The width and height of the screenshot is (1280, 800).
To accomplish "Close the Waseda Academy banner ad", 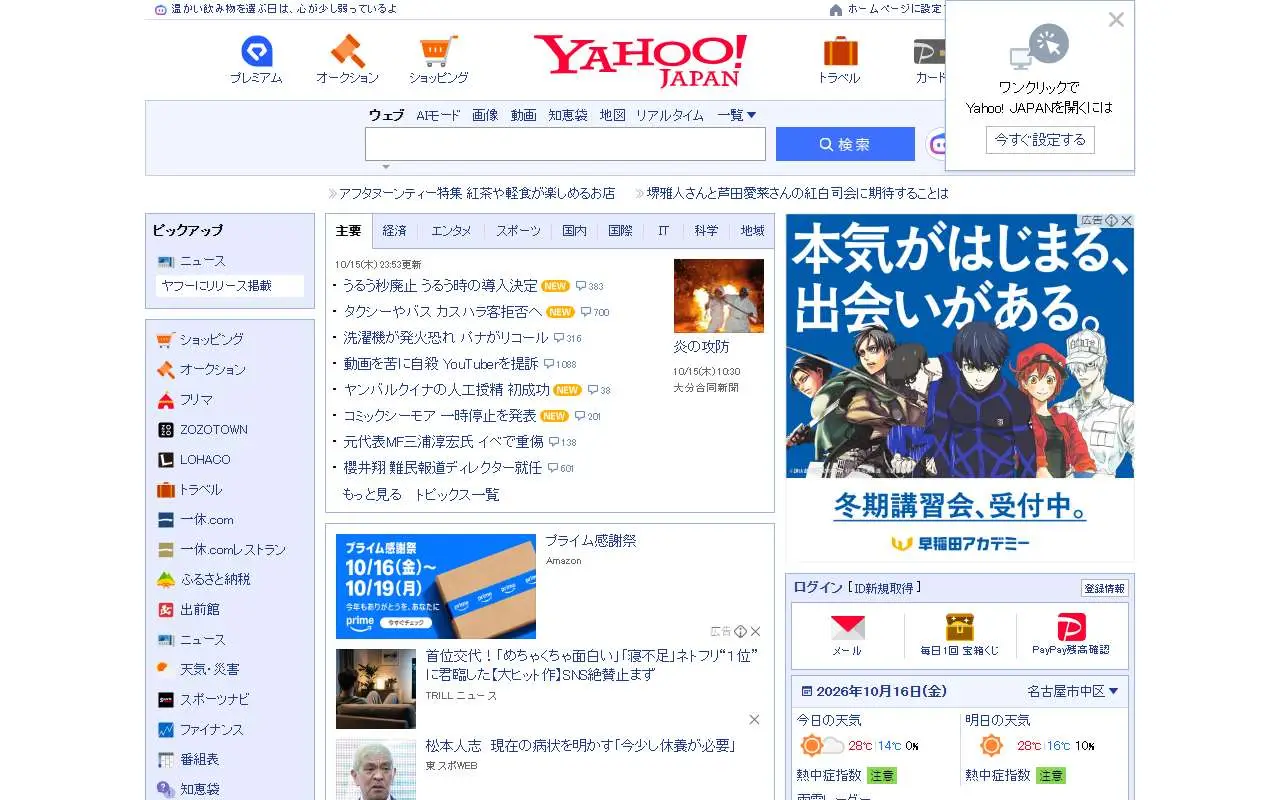I will pos(1126,220).
